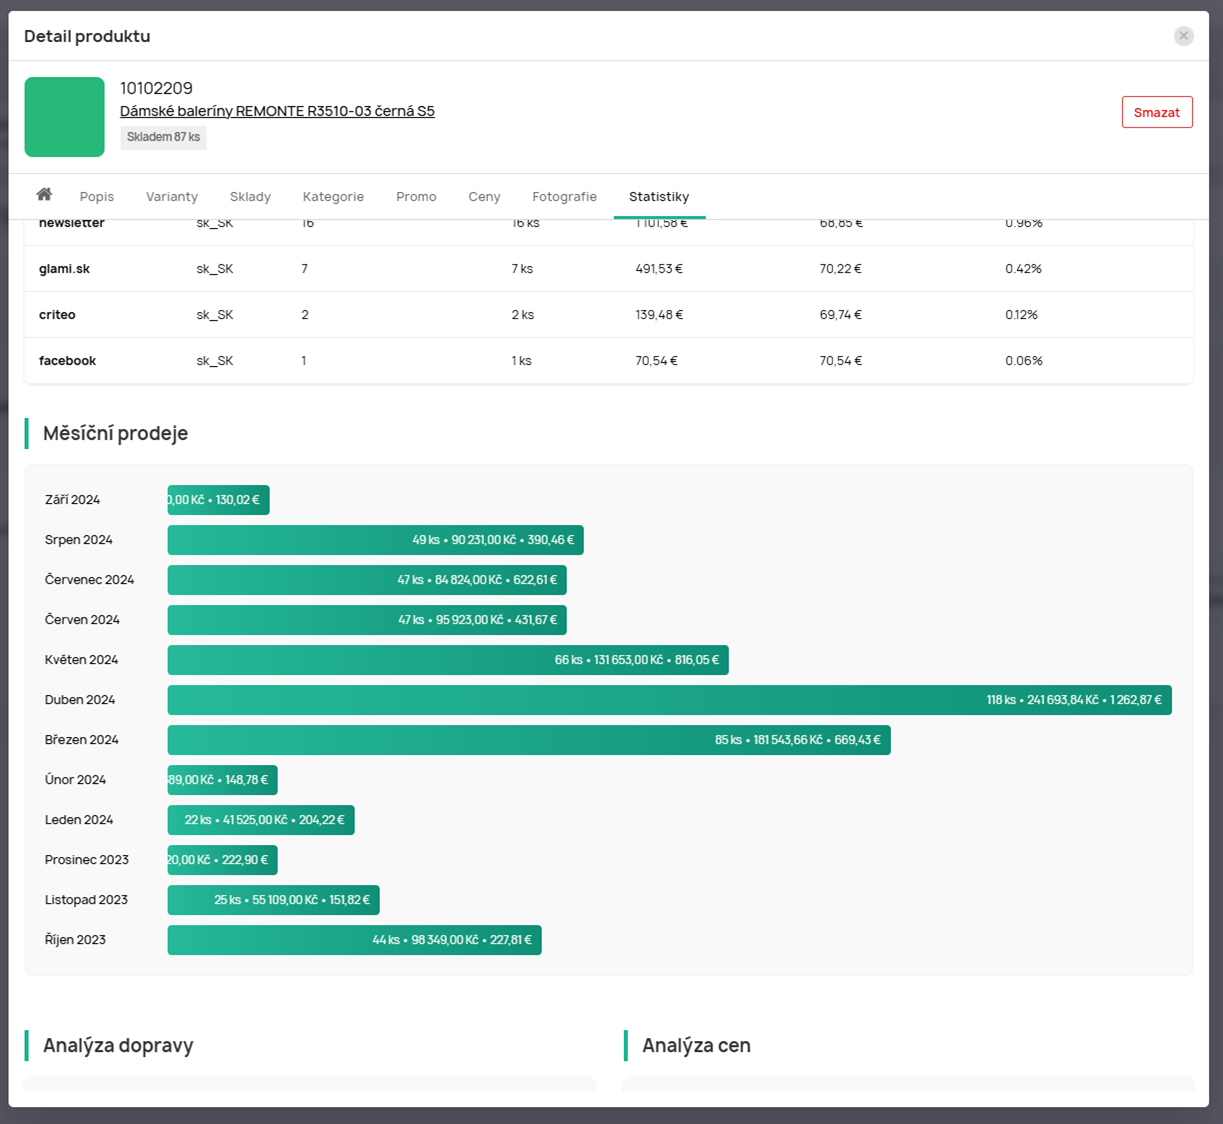The image size is (1223, 1124).
Task: Click the glami.sk table row
Action: point(608,269)
